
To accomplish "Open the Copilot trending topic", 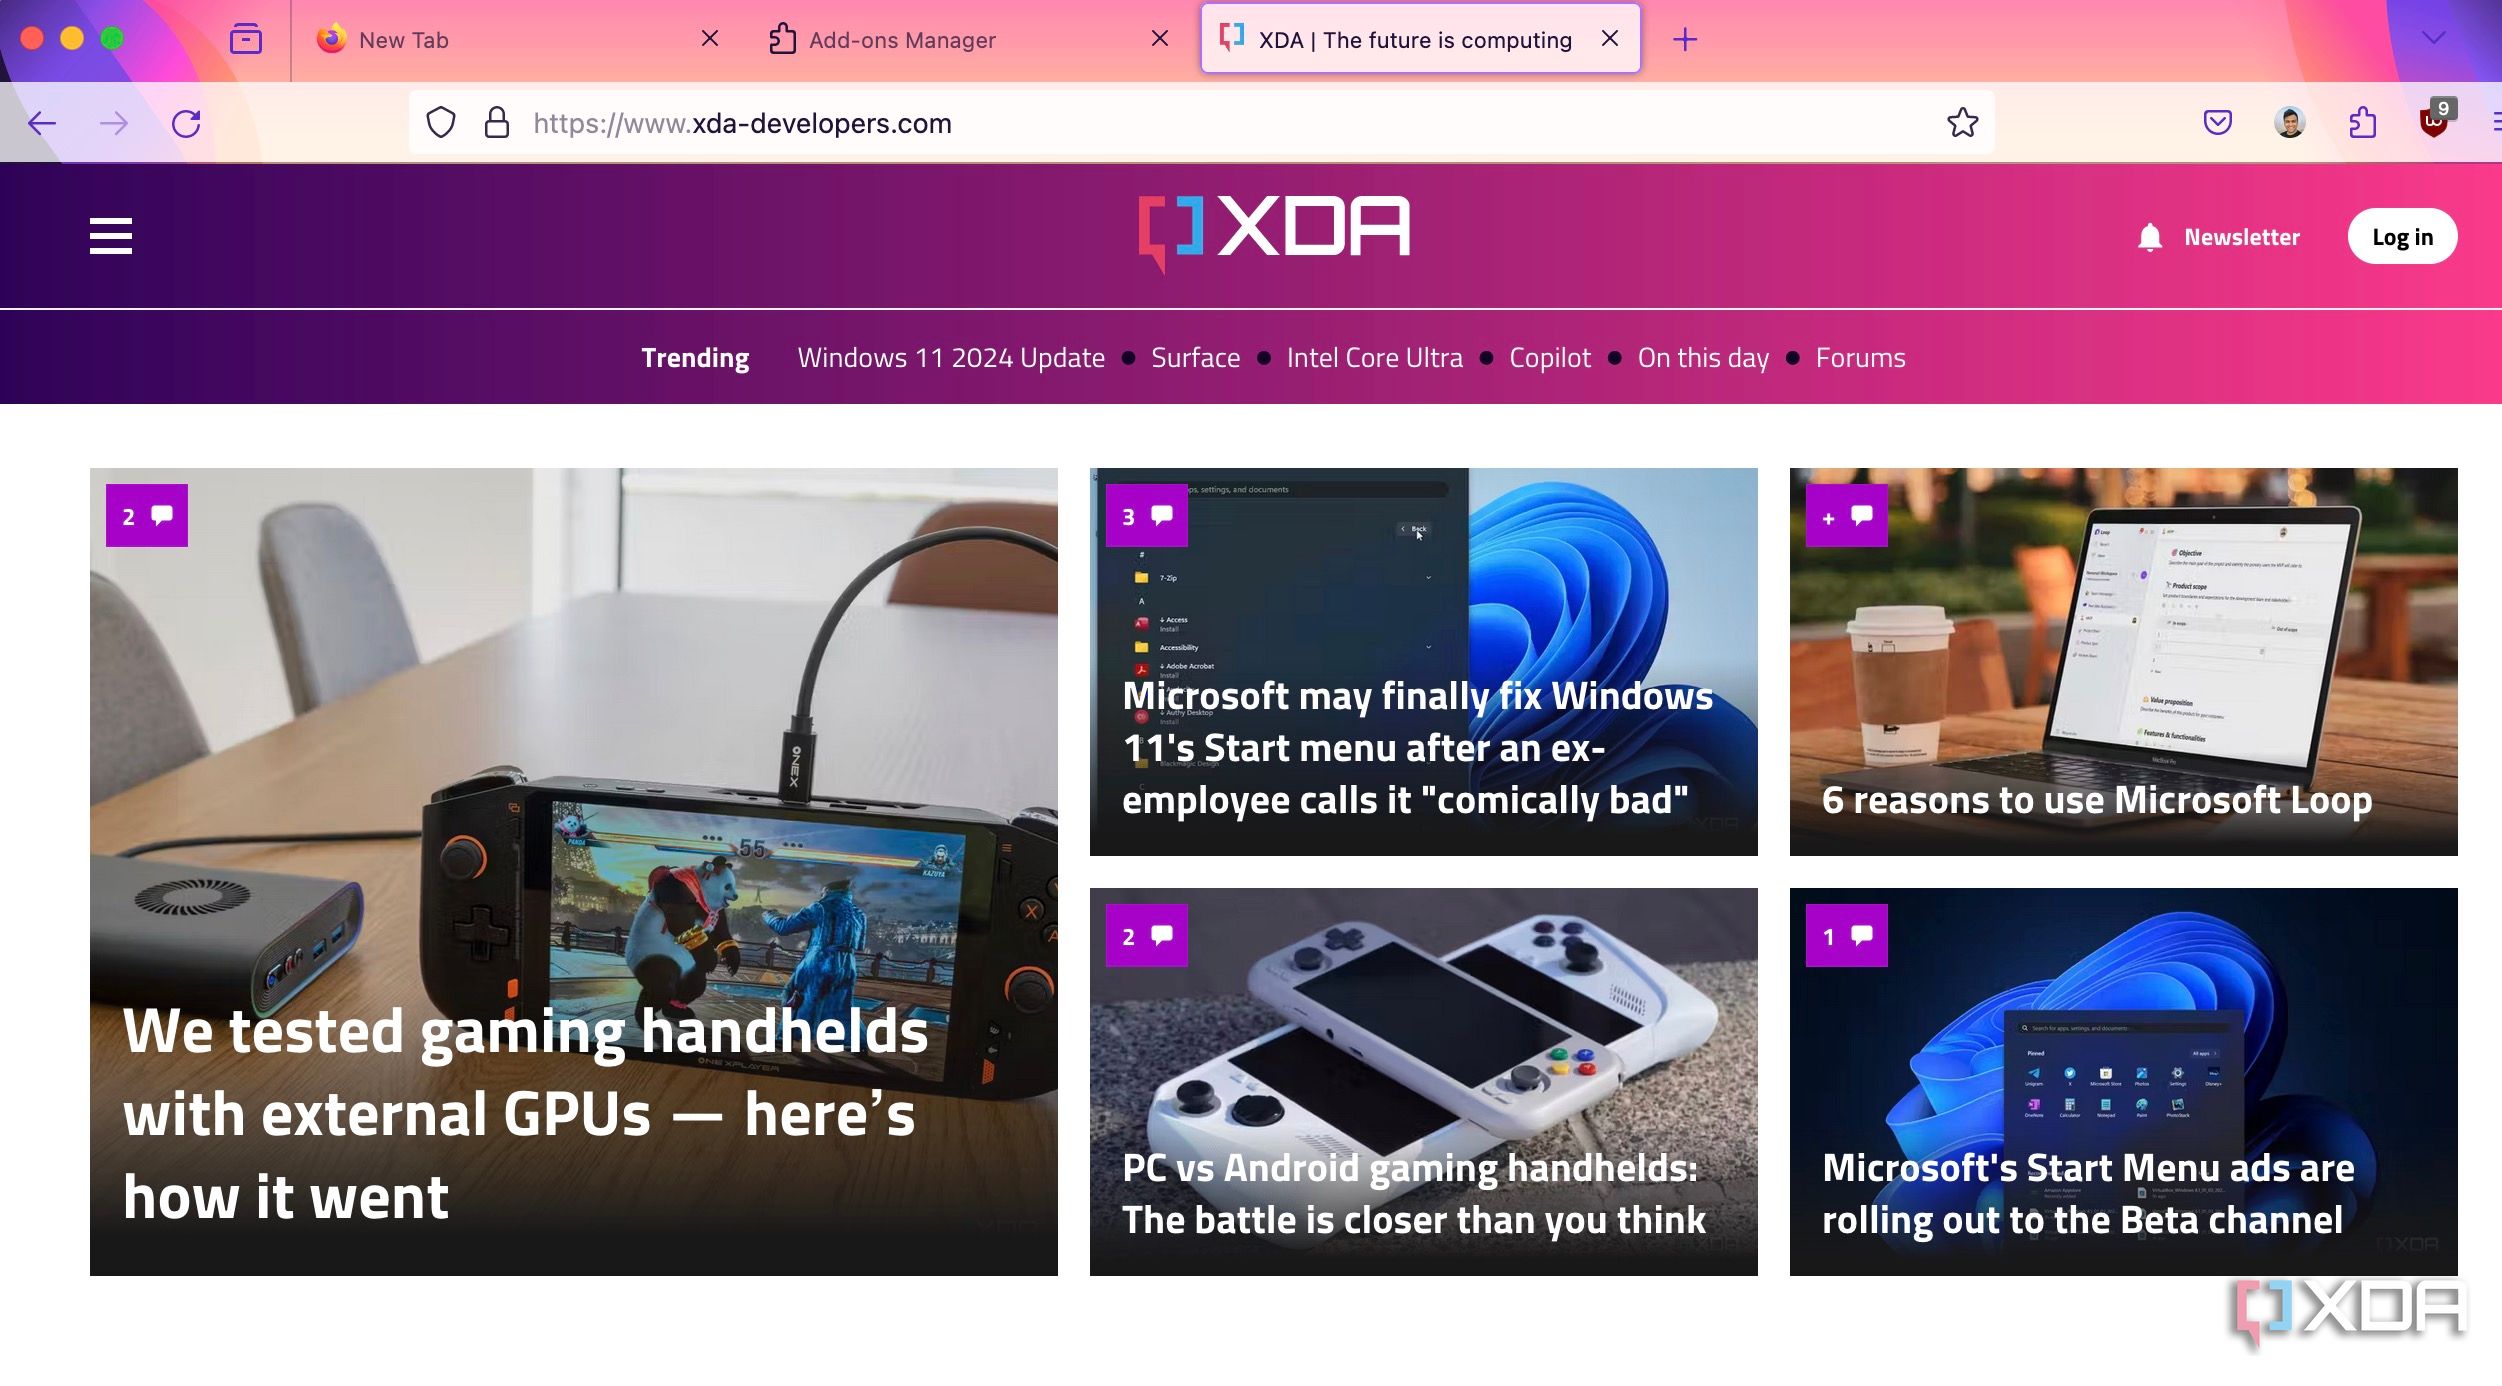I will coord(1549,357).
